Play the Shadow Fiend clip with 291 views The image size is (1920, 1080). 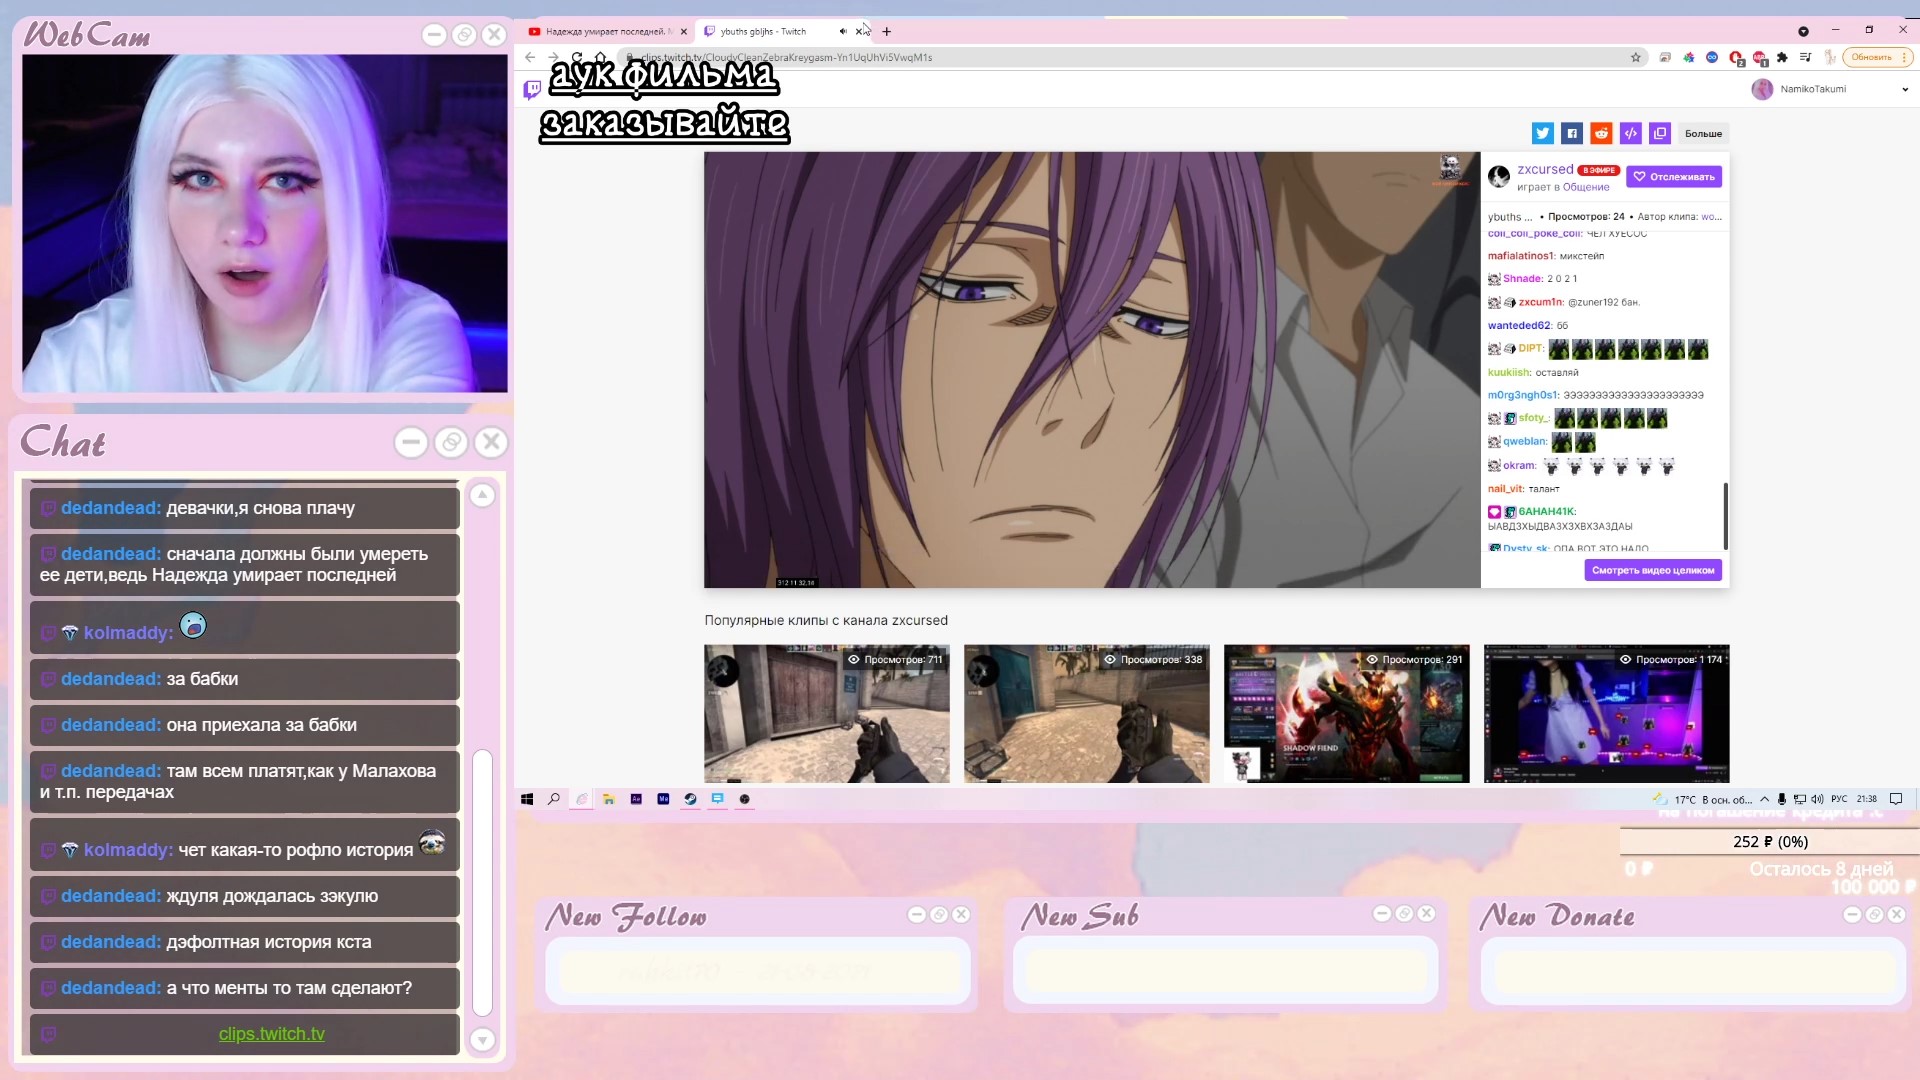pyautogui.click(x=1347, y=713)
